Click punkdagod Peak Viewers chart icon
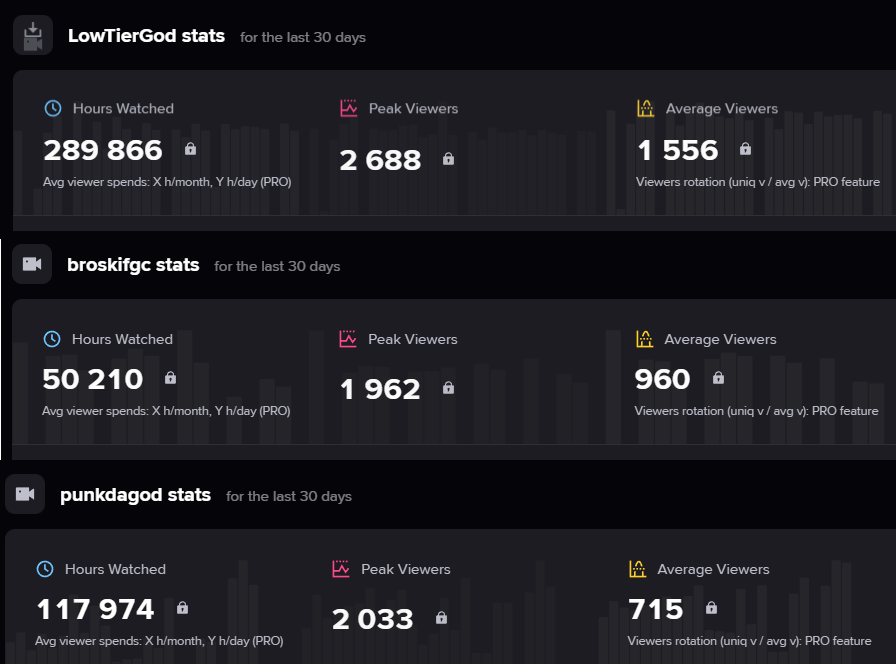The width and height of the screenshot is (896, 664). tap(341, 569)
